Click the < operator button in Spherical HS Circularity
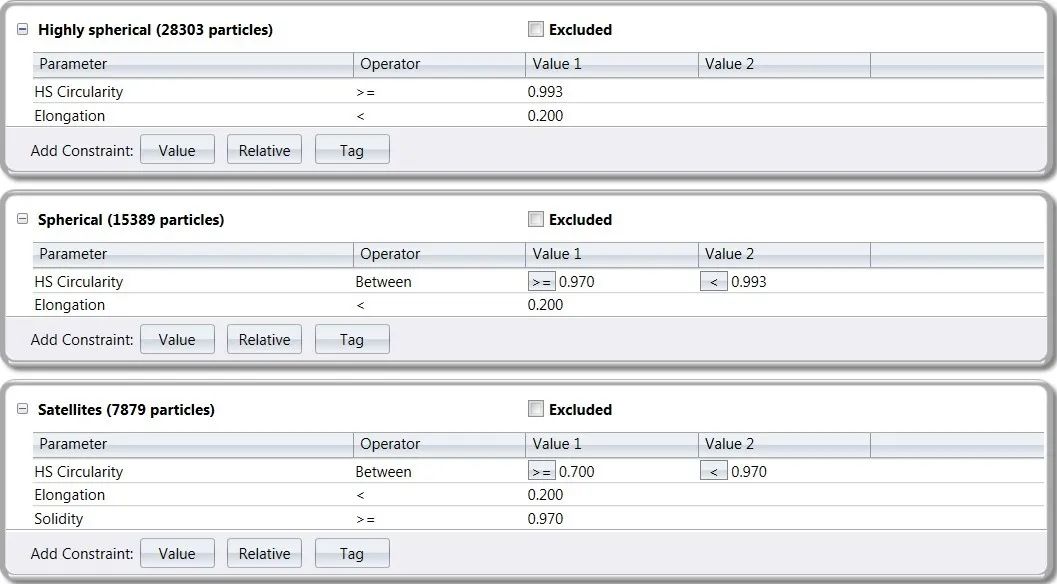 pyautogui.click(x=713, y=282)
